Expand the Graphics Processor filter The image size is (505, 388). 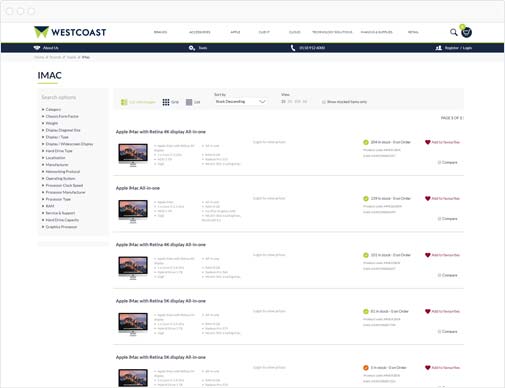(x=61, y=227)
